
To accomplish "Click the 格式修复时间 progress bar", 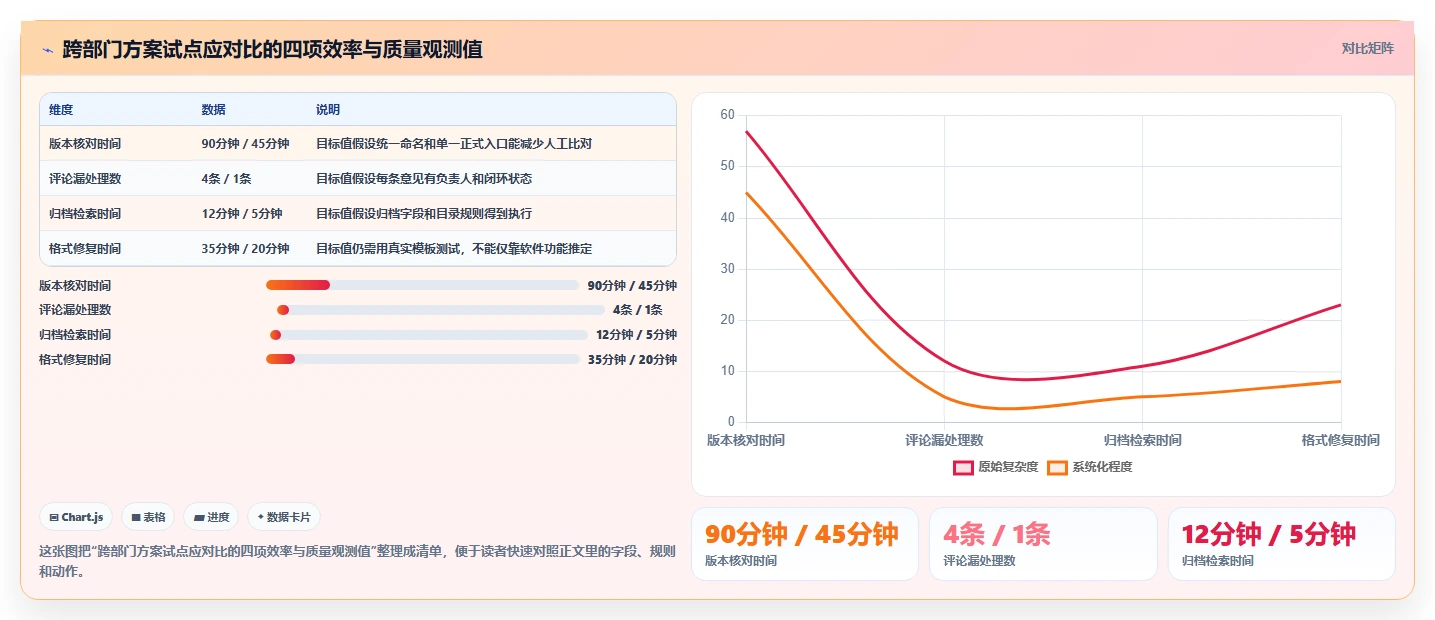I will 422,359.
